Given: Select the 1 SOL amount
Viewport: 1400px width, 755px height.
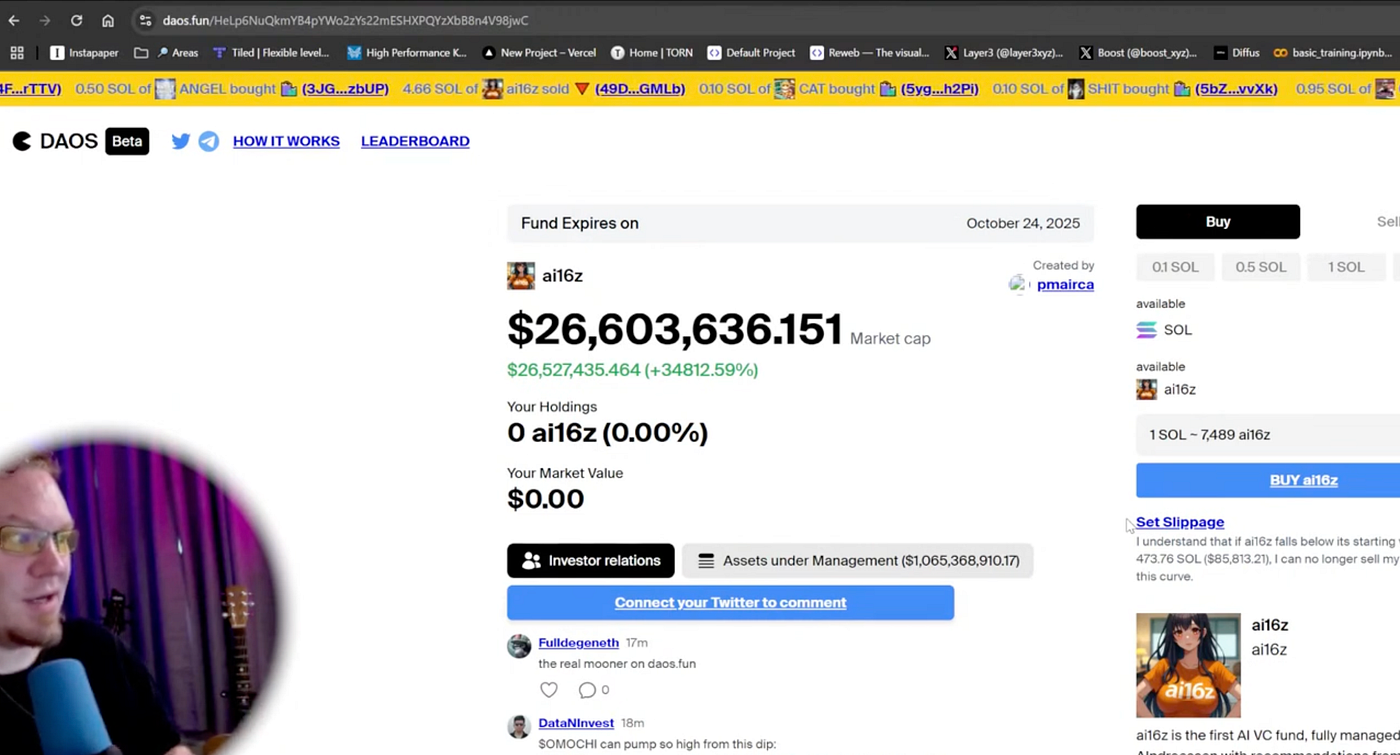Looking at the screenshot, I should point(1345,267).
